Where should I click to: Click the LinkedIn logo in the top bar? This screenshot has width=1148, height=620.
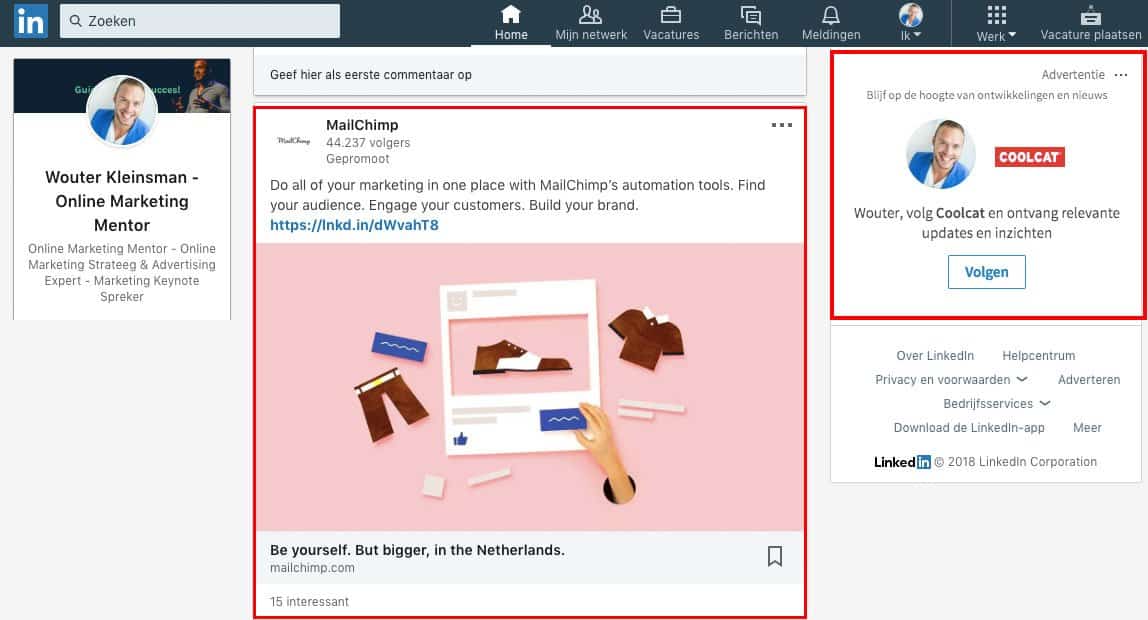coord(30,20)
